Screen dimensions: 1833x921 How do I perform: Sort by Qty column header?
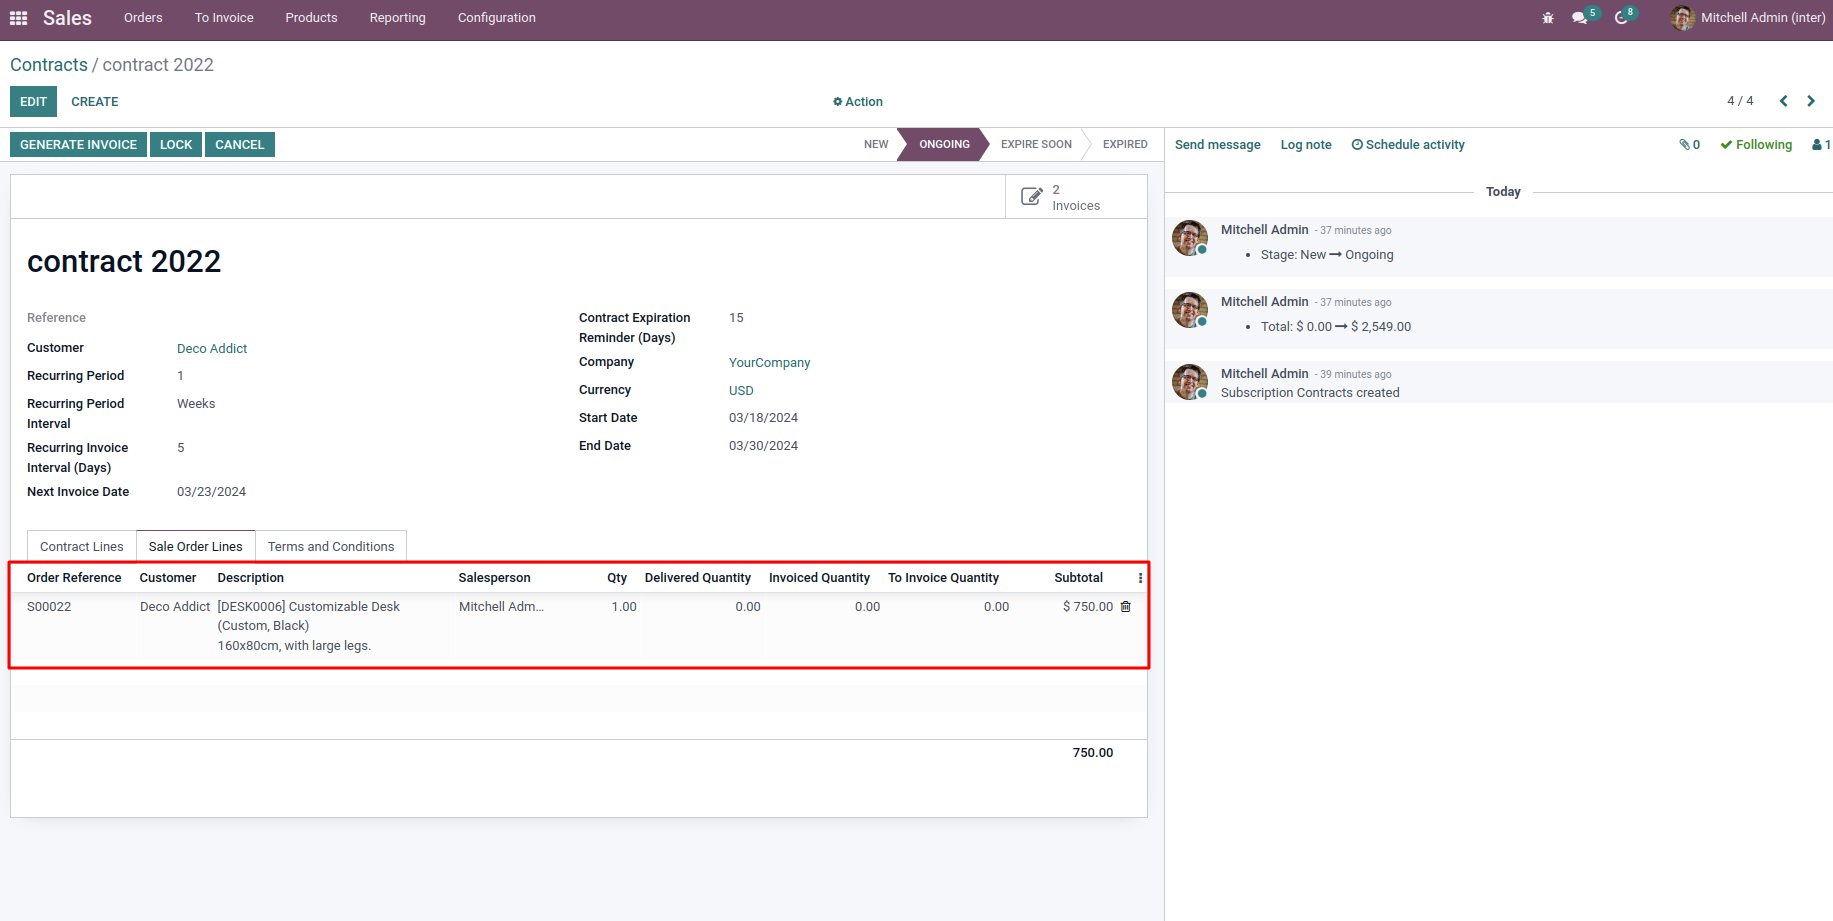point(617,578)
